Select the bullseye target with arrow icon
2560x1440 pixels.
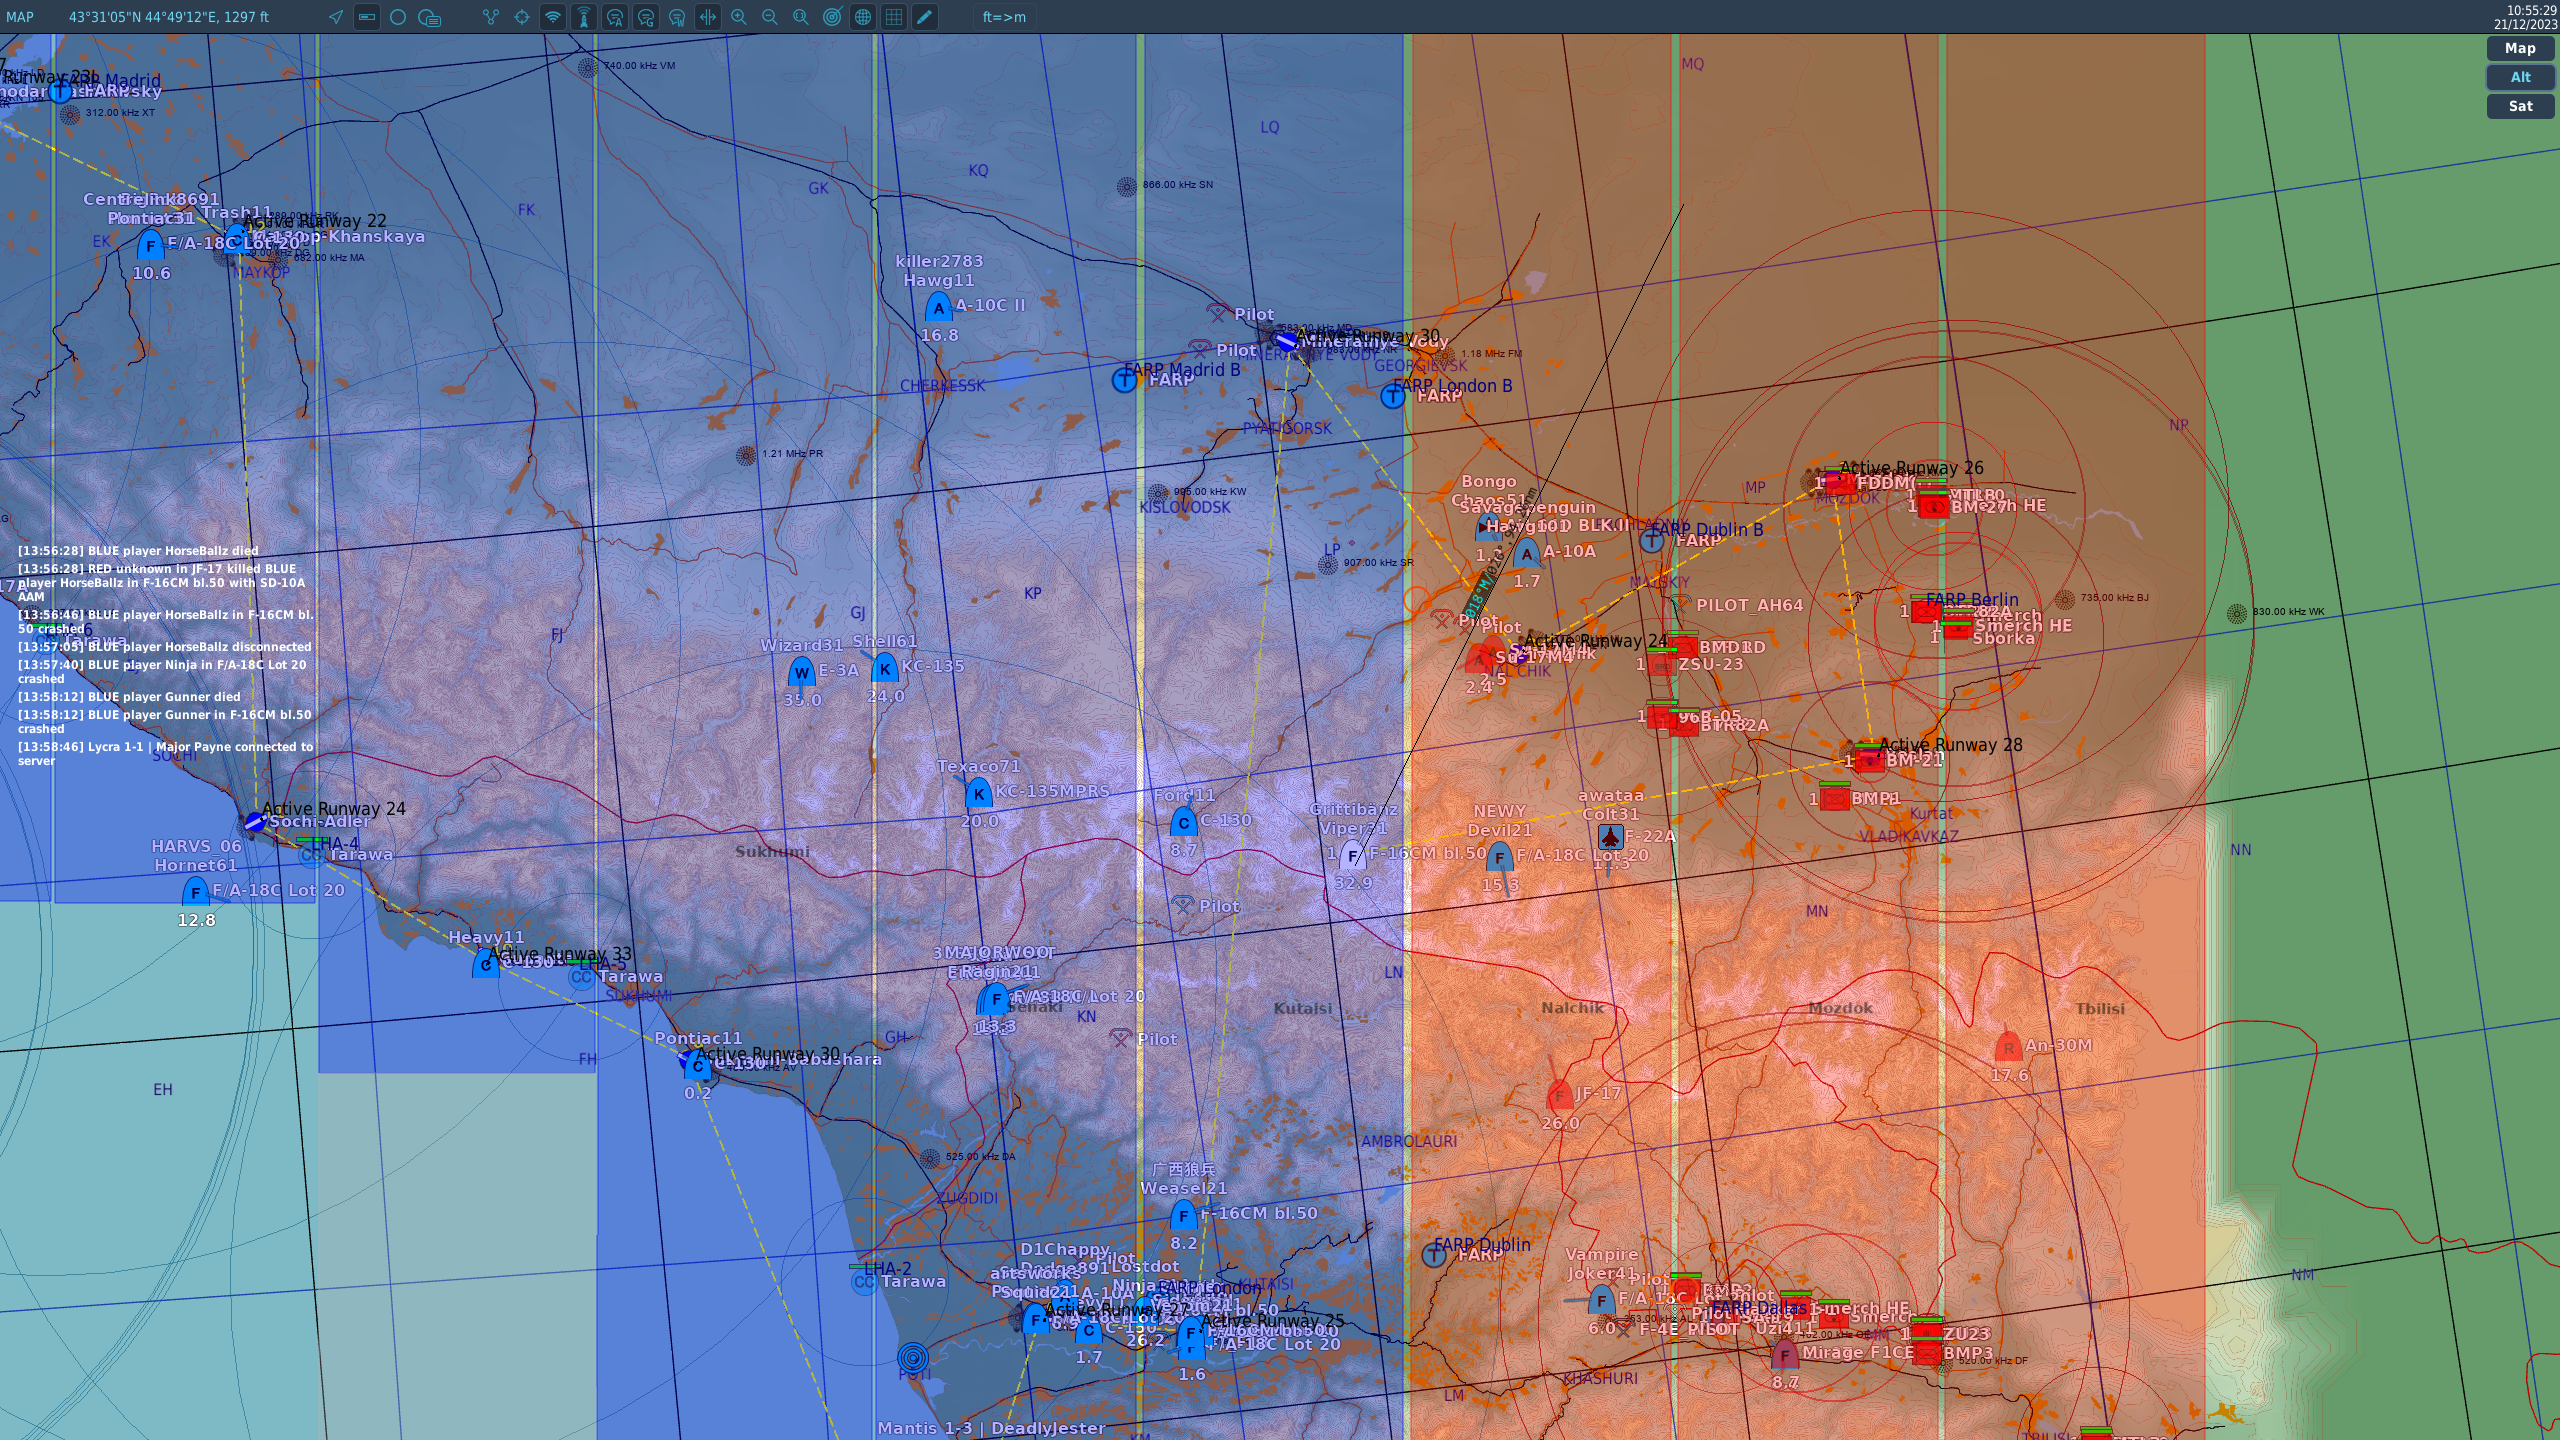click(832, 17)
